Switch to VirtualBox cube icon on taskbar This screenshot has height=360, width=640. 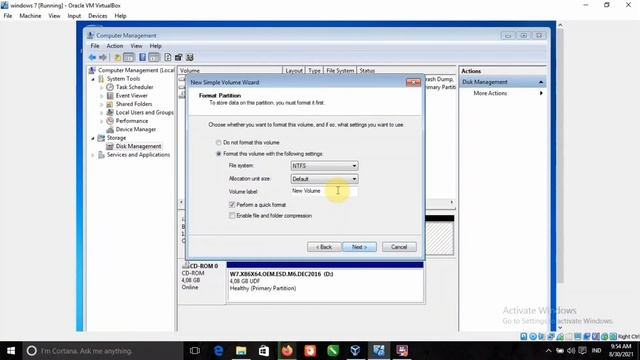[x=356, y=351]
